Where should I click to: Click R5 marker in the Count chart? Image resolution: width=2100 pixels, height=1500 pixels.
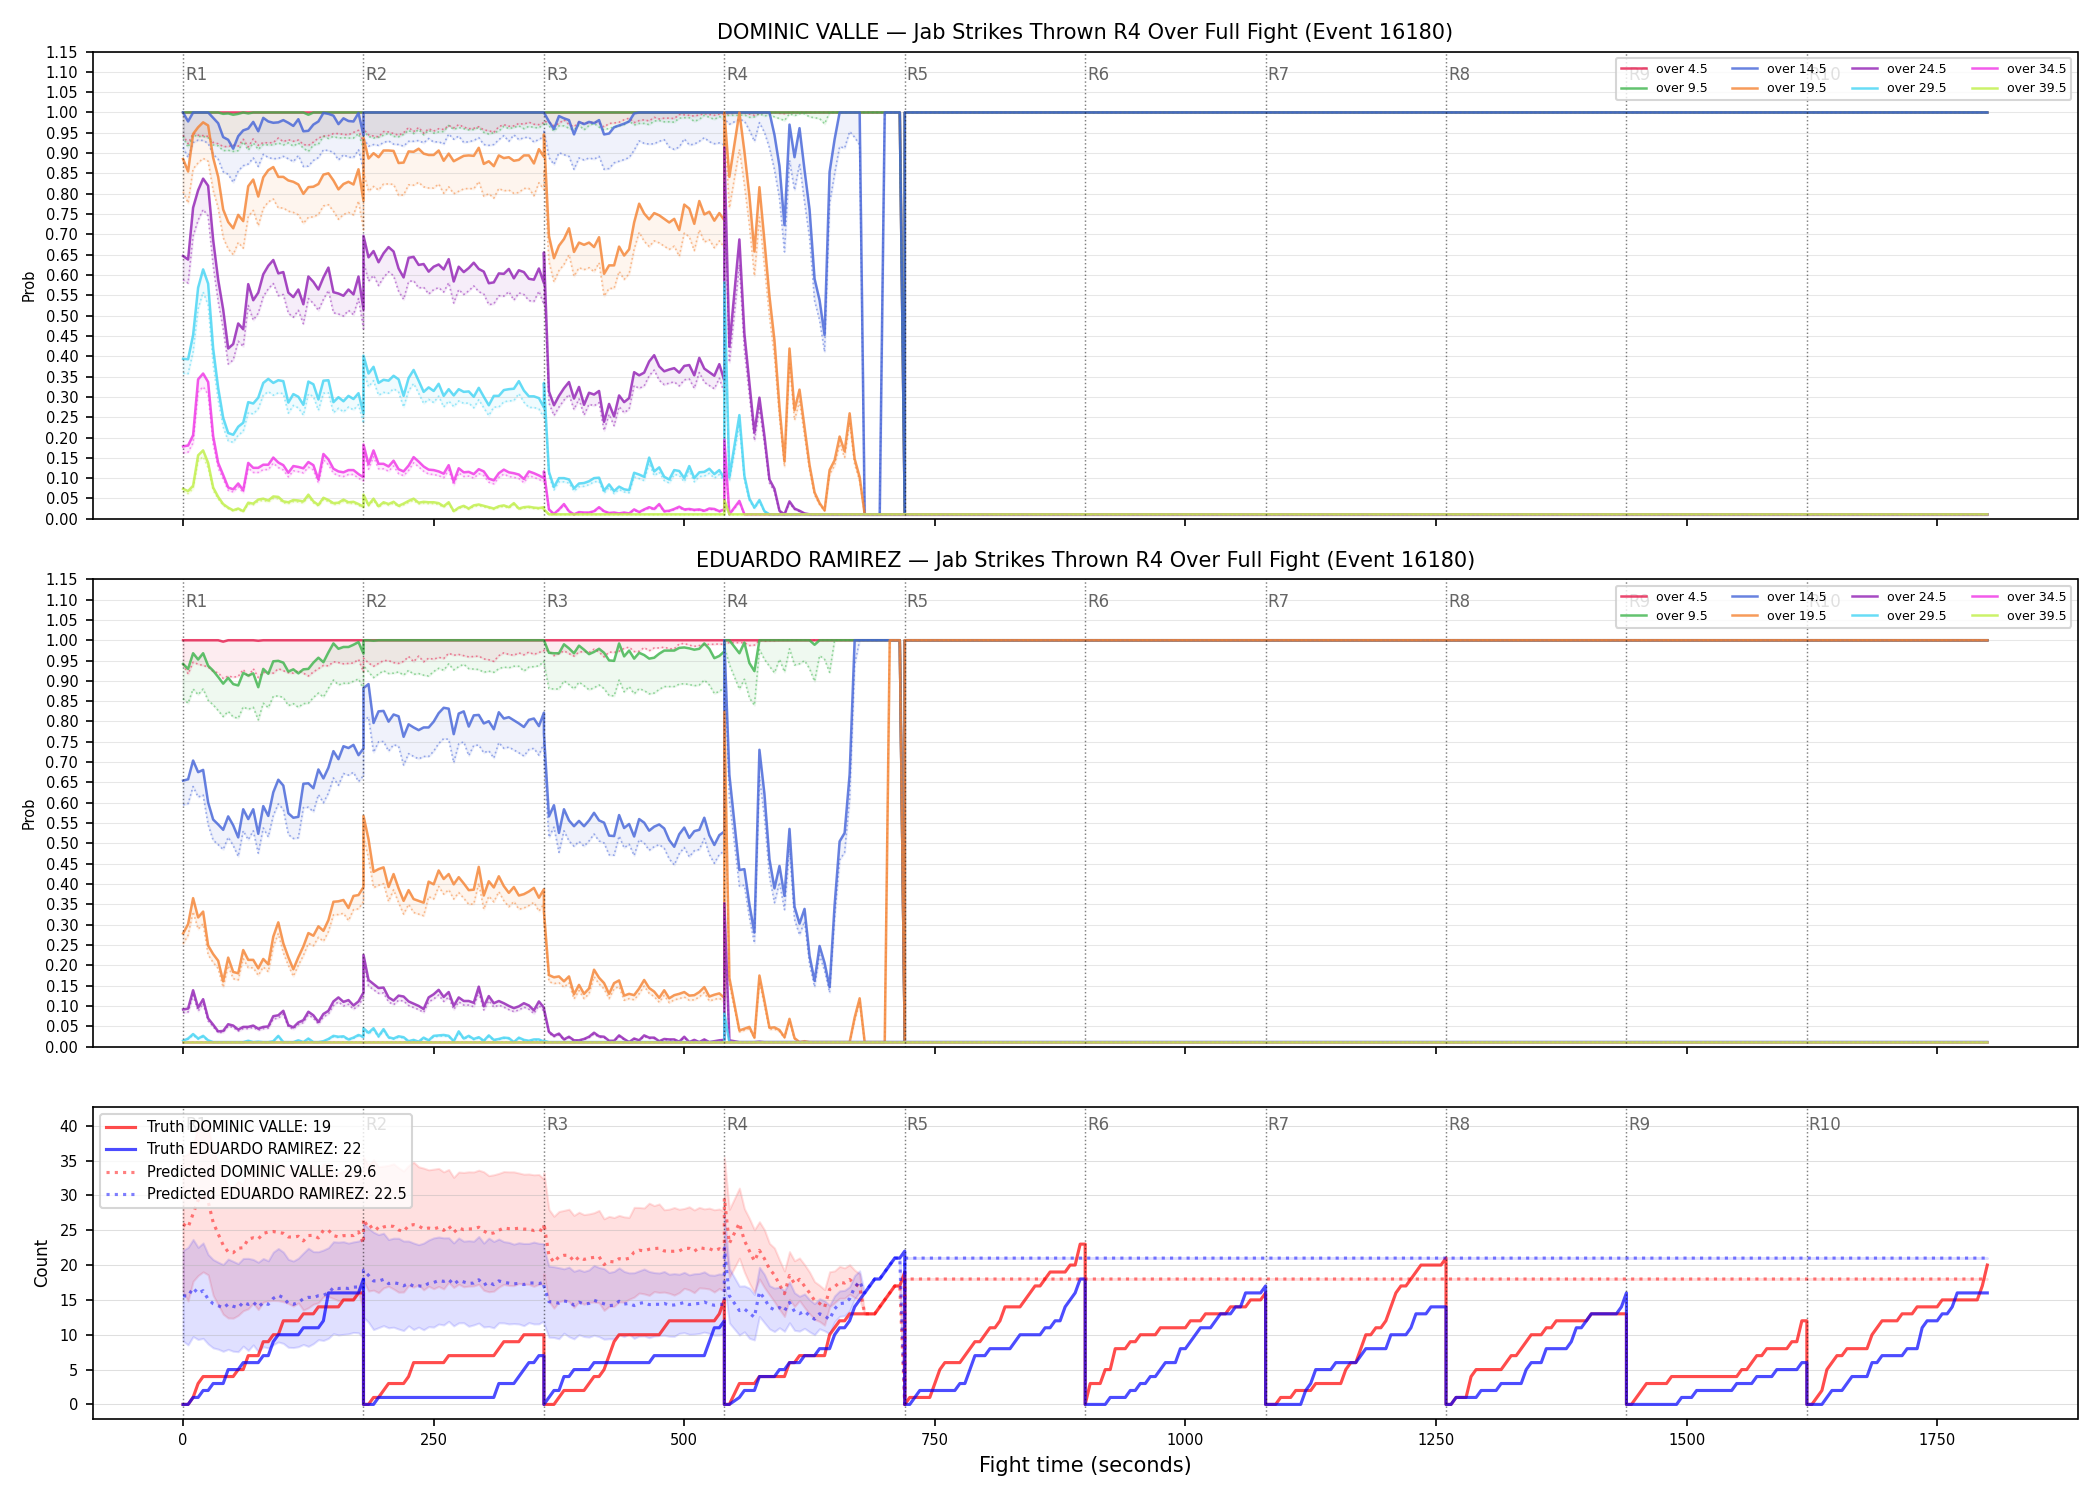click(x=917, y=1124)
